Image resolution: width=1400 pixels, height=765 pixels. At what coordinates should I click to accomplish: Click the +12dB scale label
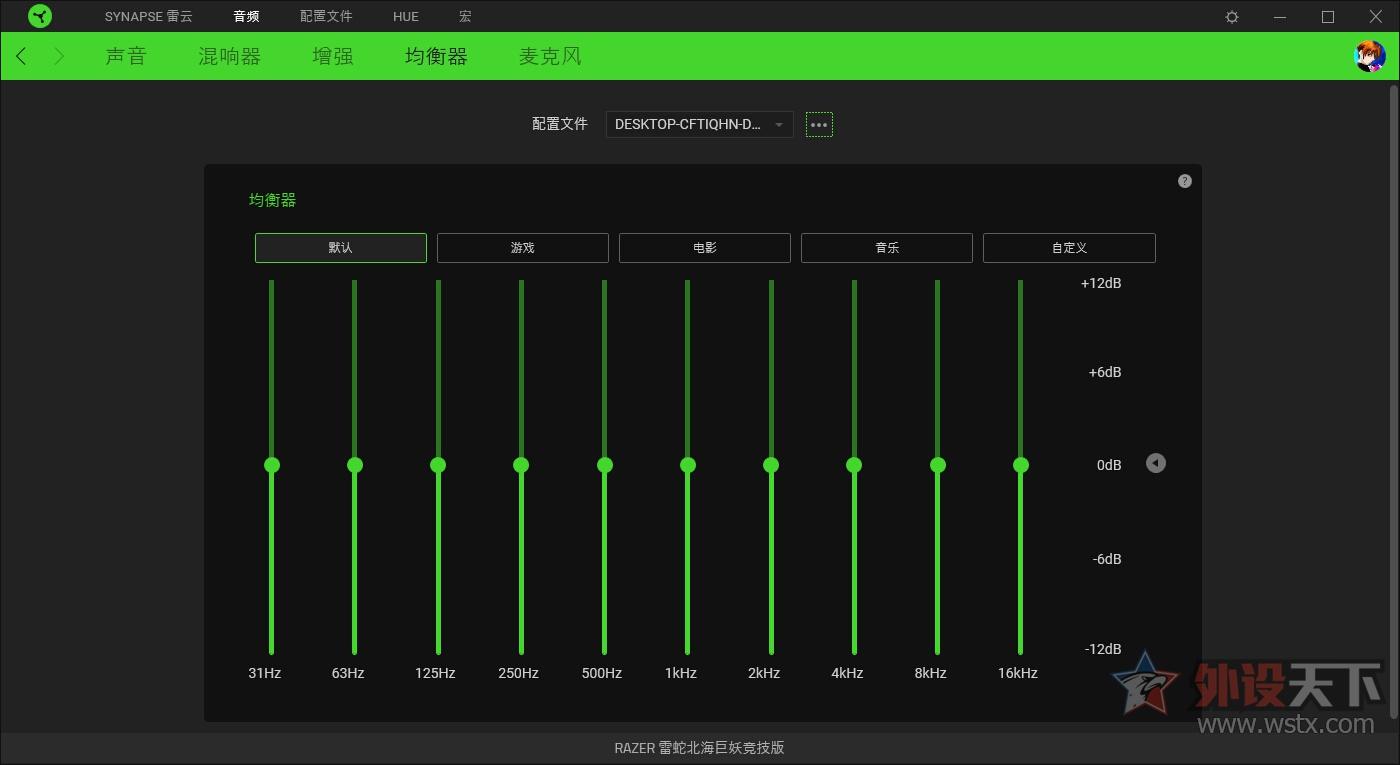(x=1101, y=283)
